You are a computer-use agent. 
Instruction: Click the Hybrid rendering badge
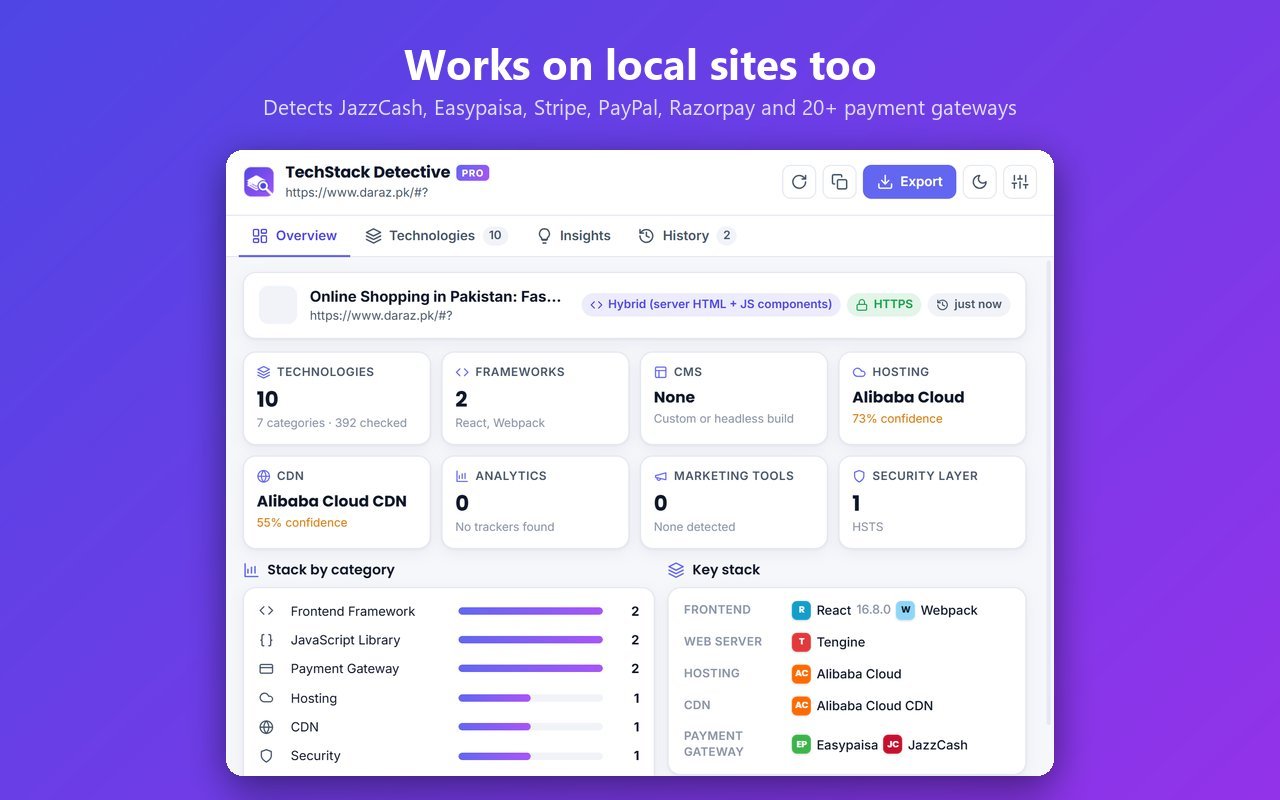point(711,305)
